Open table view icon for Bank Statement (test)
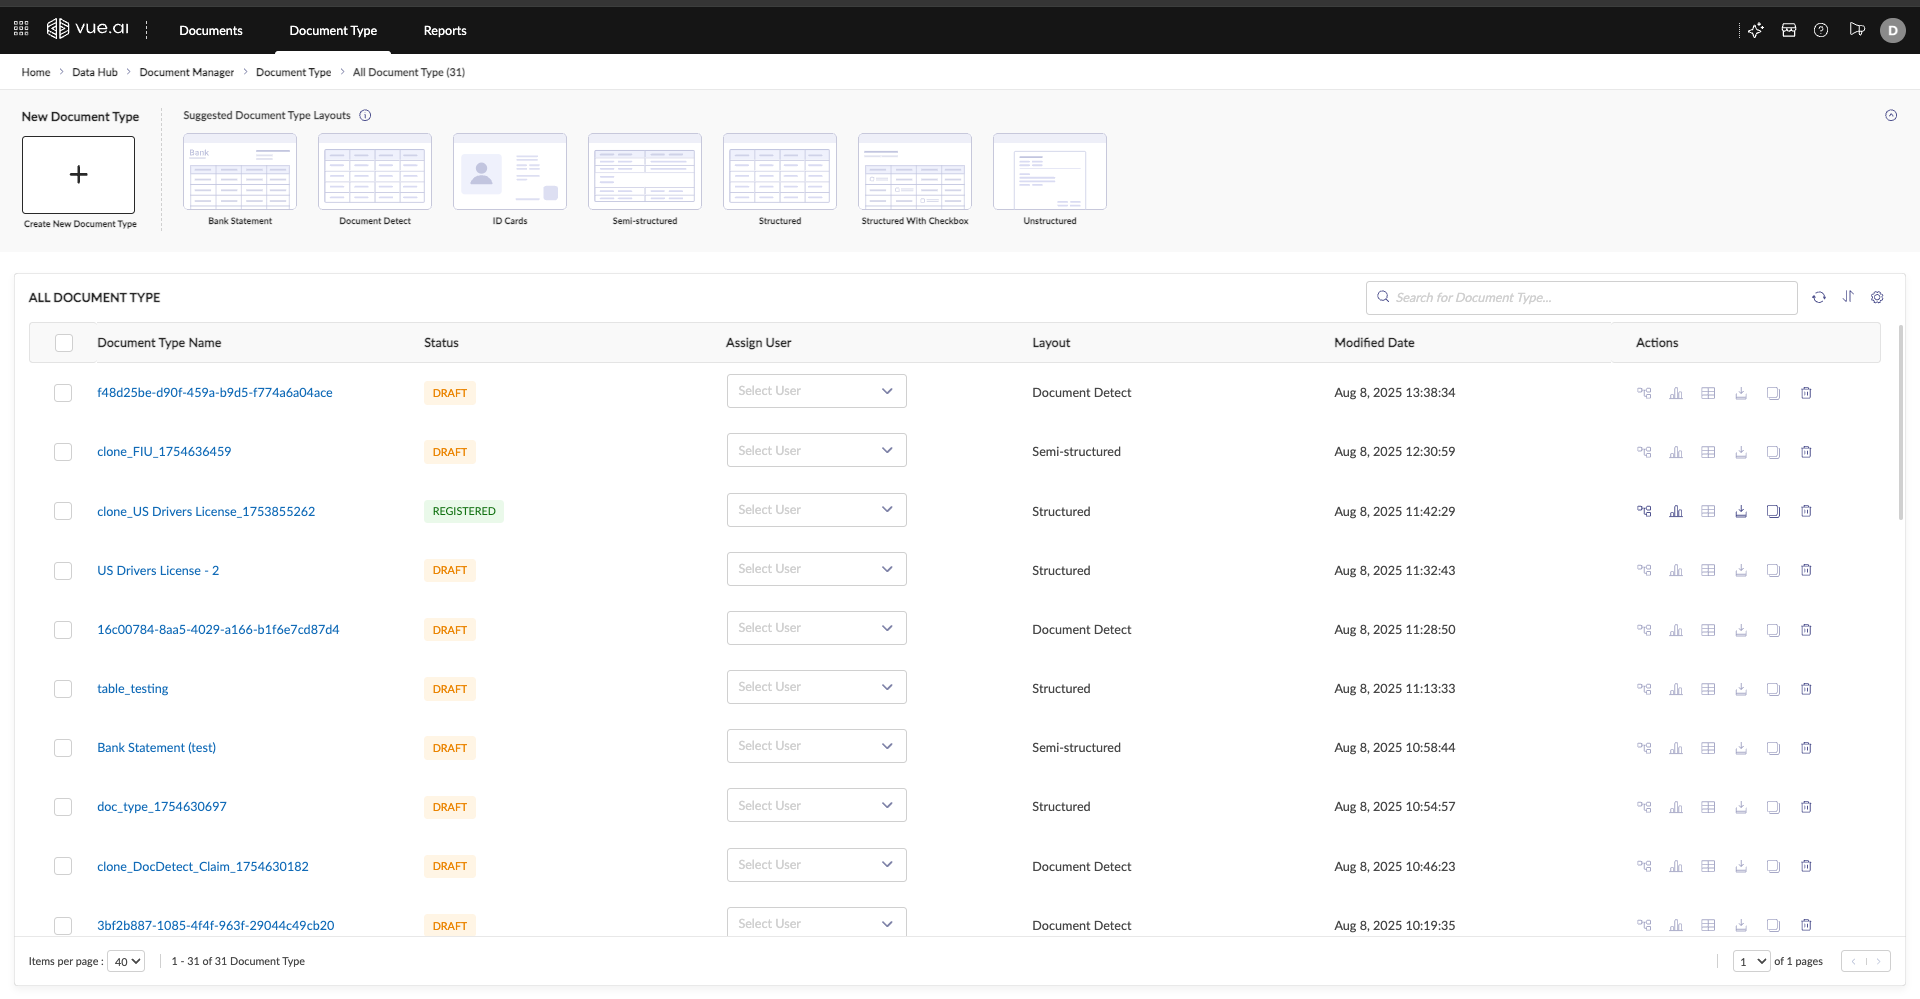This screenshot has height=999, width=1920. (x=1708, y=747)
